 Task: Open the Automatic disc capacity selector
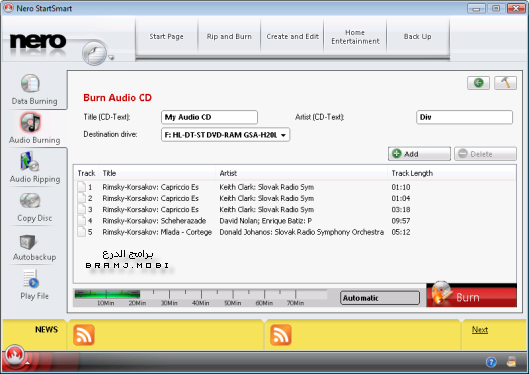380,298
